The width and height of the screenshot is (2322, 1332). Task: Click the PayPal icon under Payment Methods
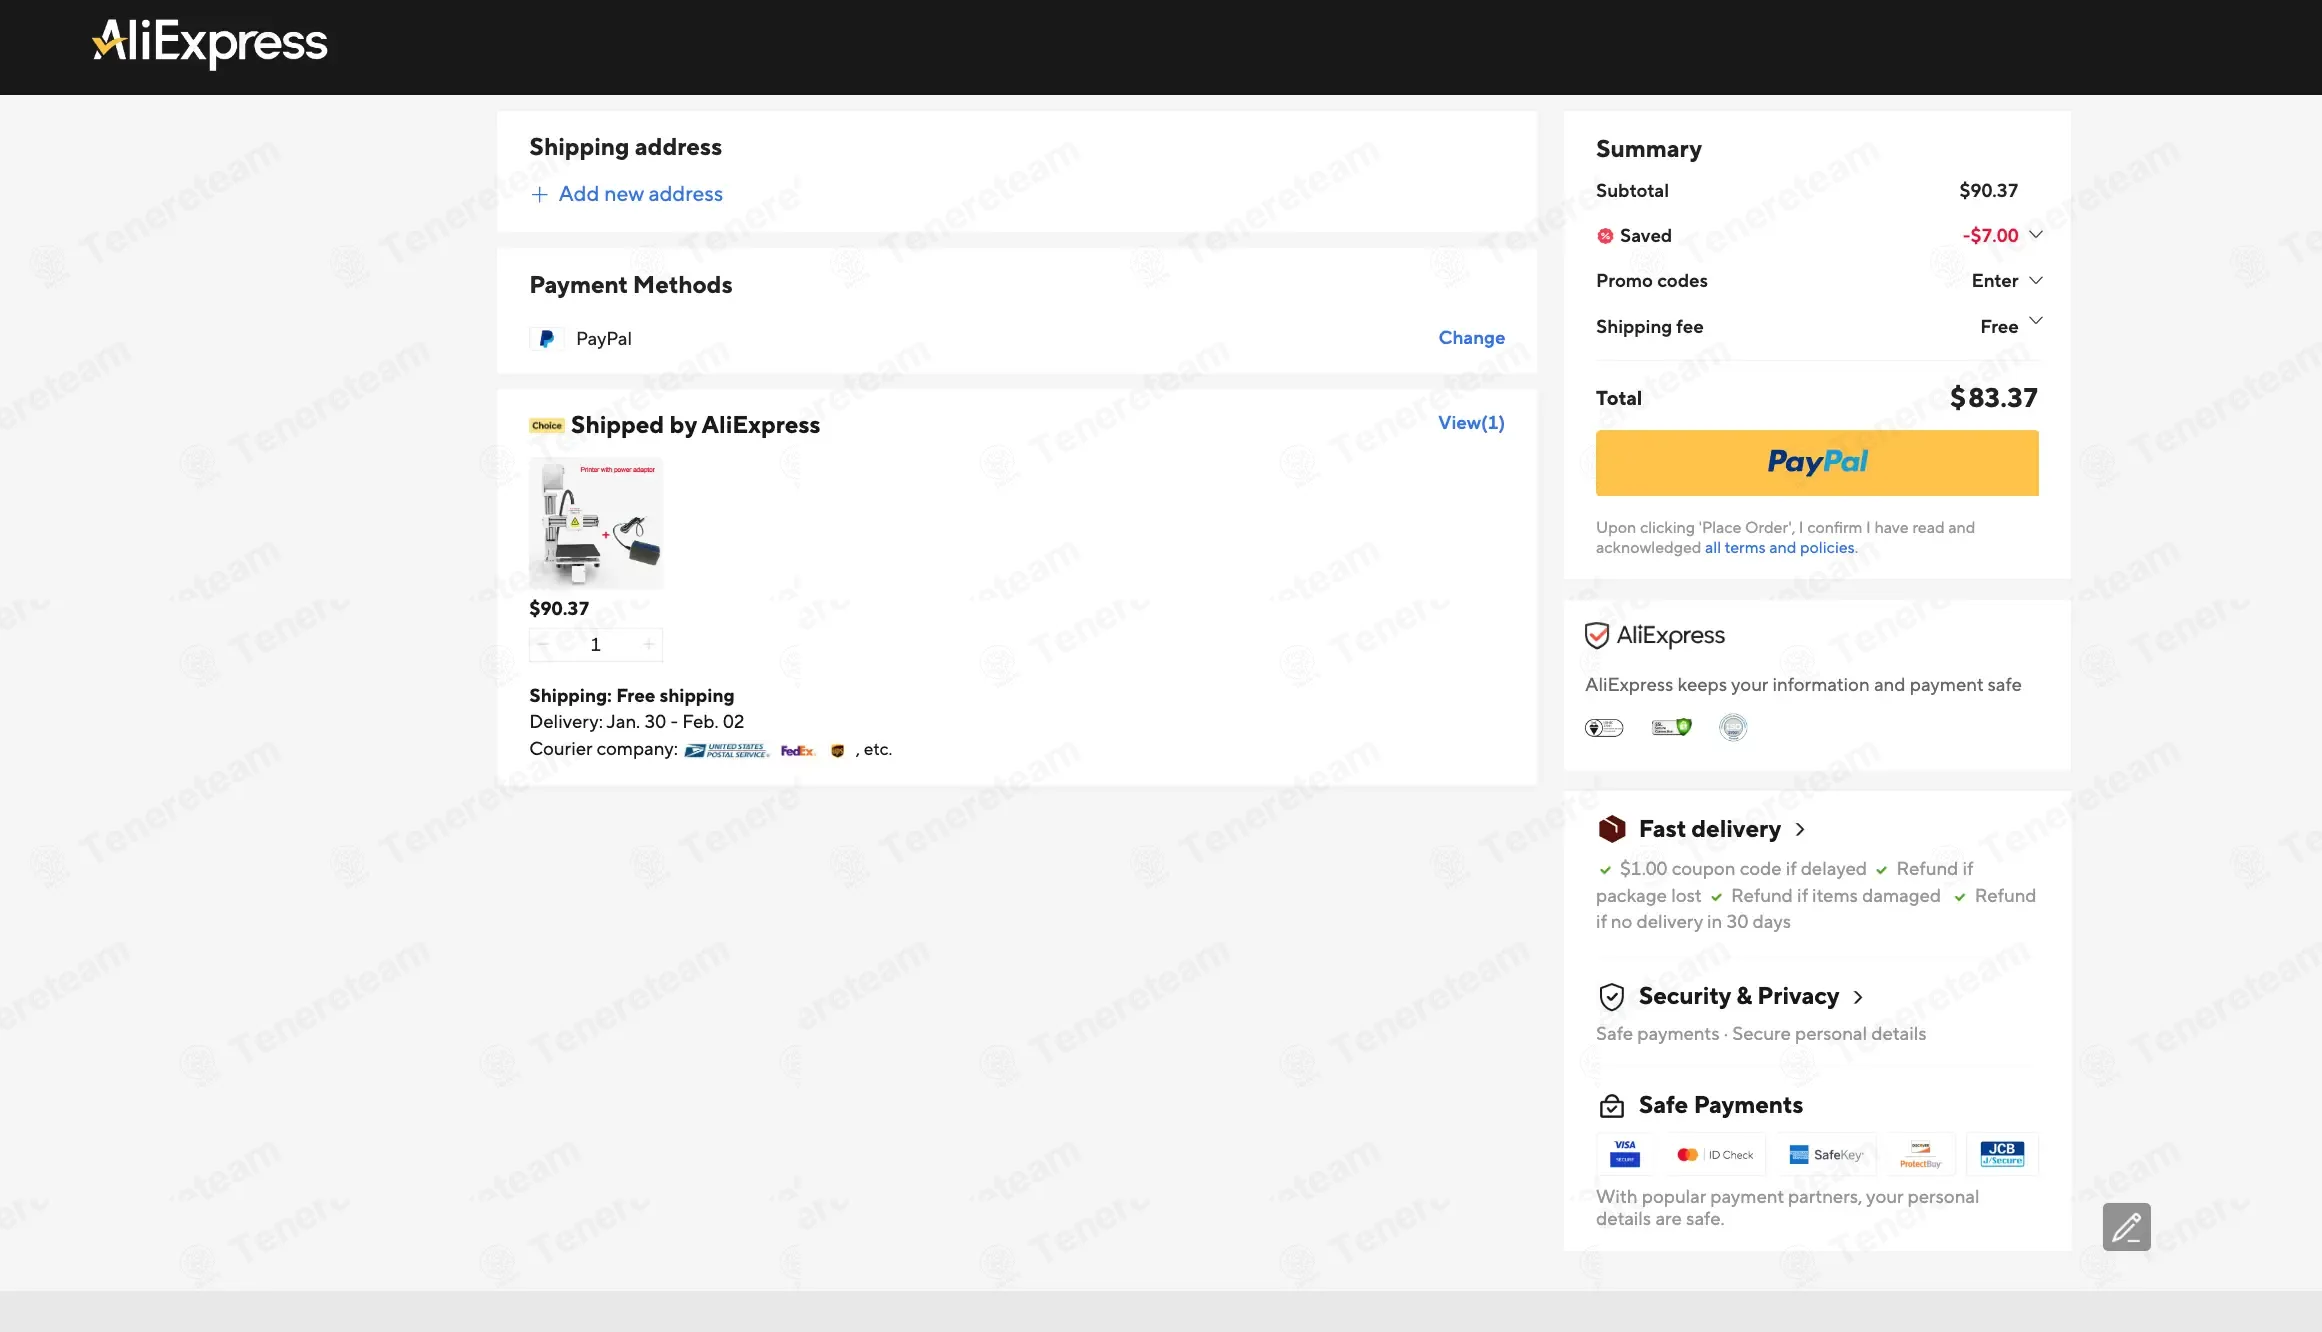[x=546, y=339]
